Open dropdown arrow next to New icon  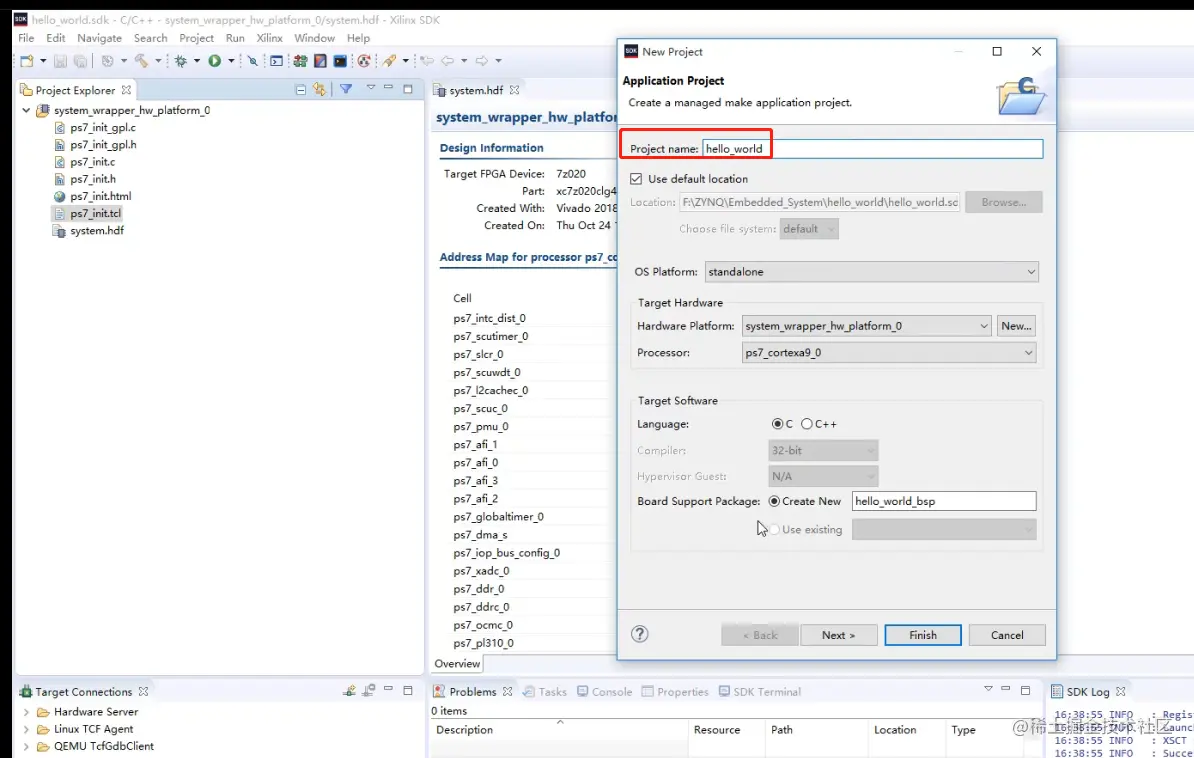coord(43,61)
